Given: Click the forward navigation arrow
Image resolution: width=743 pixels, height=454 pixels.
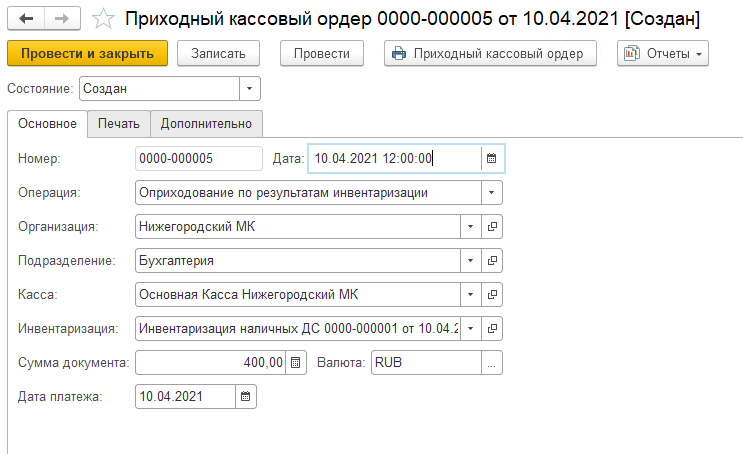Looking at the screenshot, I should (x=61, y=18).
